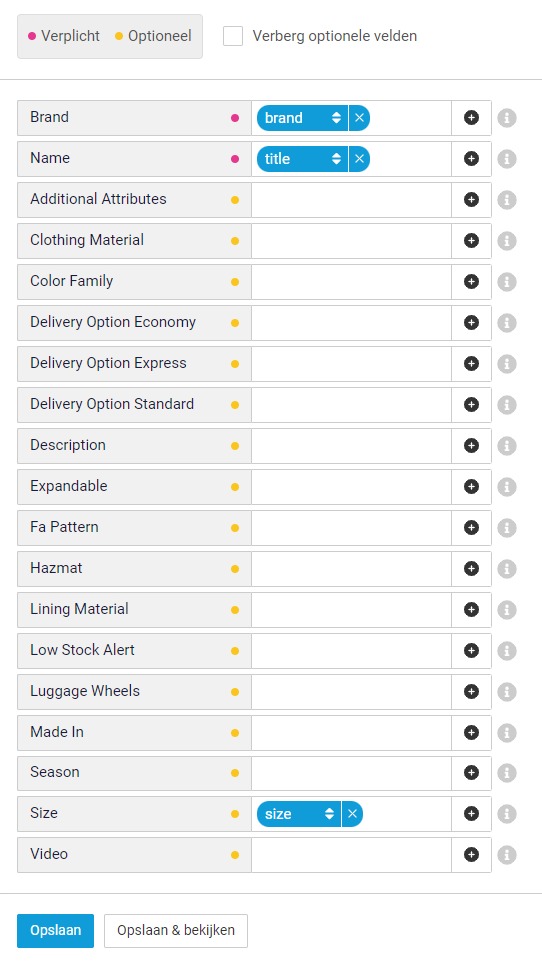This screenshot has height=964, width=542.
Task: Remove the title tag from Name
Action: pyautogui.click(x=359, y=159)
